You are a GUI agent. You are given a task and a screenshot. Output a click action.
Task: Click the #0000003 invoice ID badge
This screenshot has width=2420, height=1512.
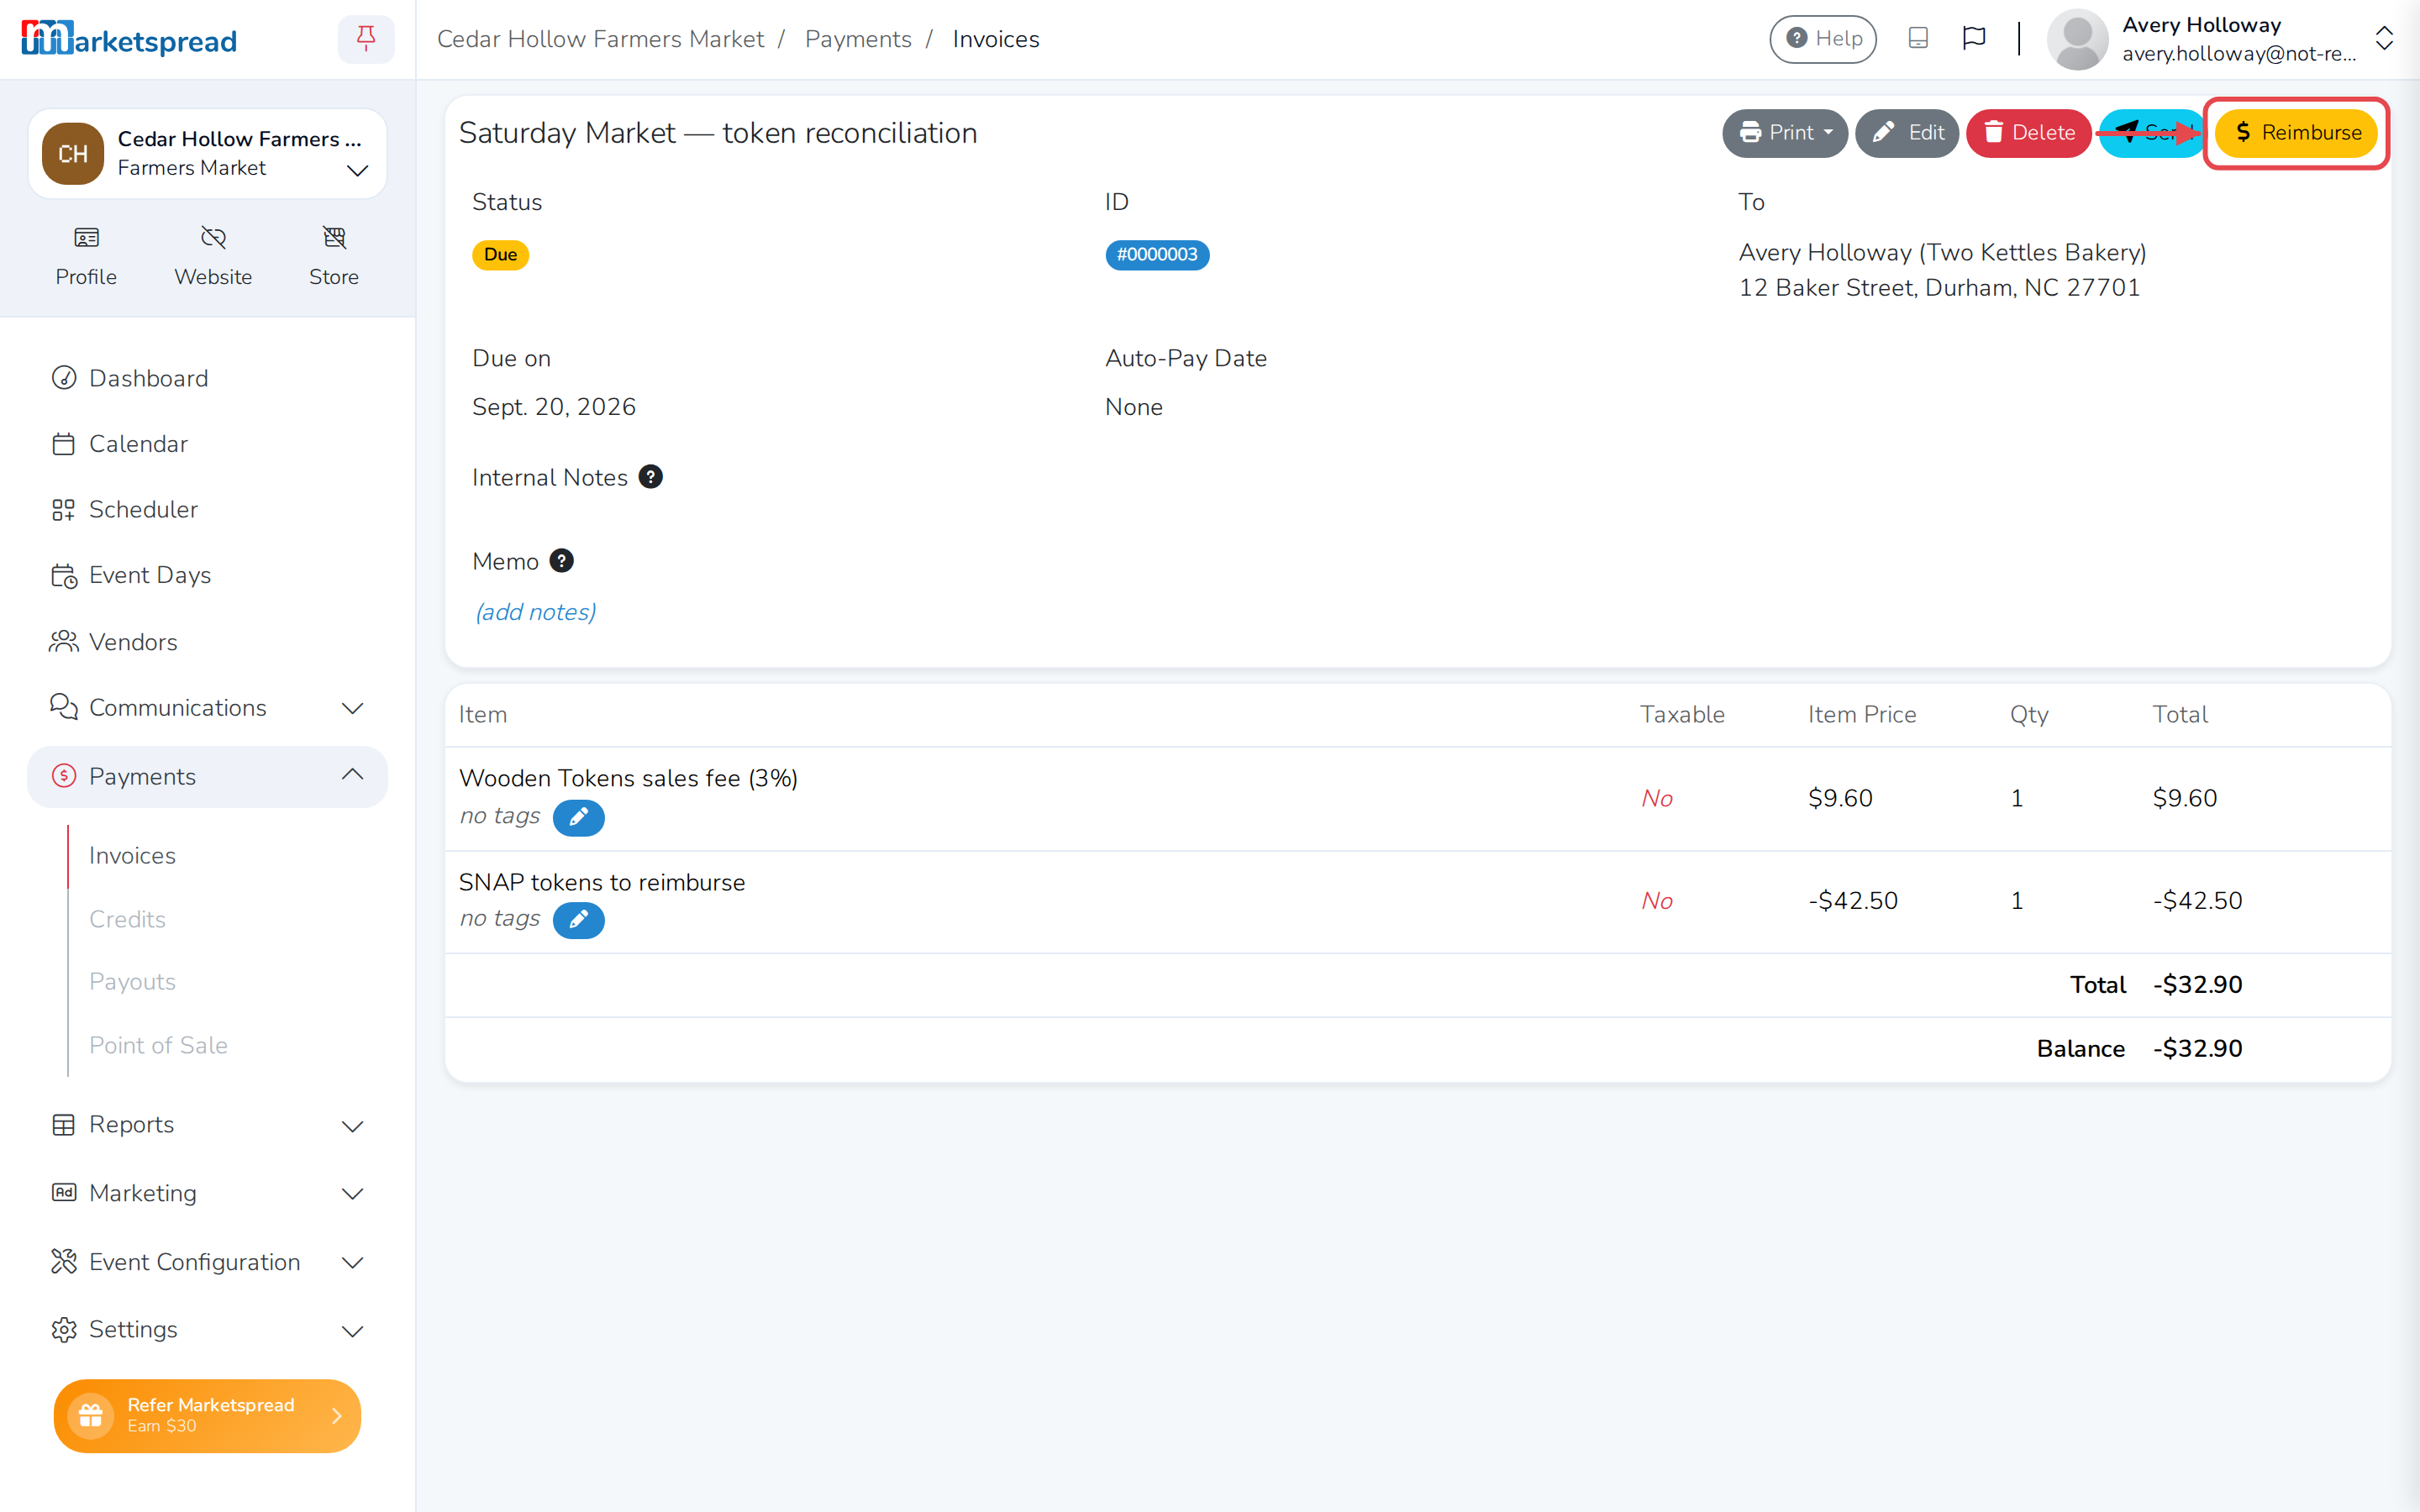pyautogui.click(x=1157, y=255)
